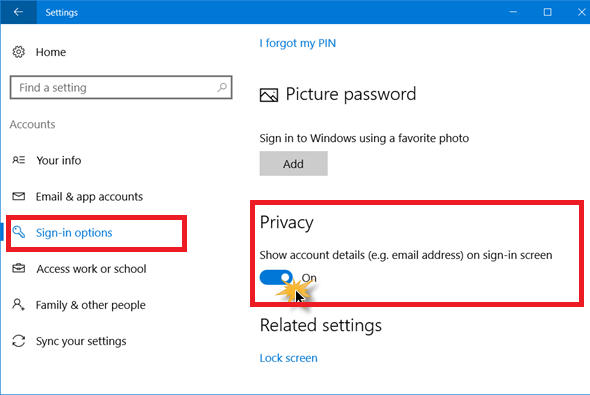The width and height of the screenshot is (590, 395).
Task: Click the magnifier icon in search box
Action: pyautogui.click(x=222, y=88)
